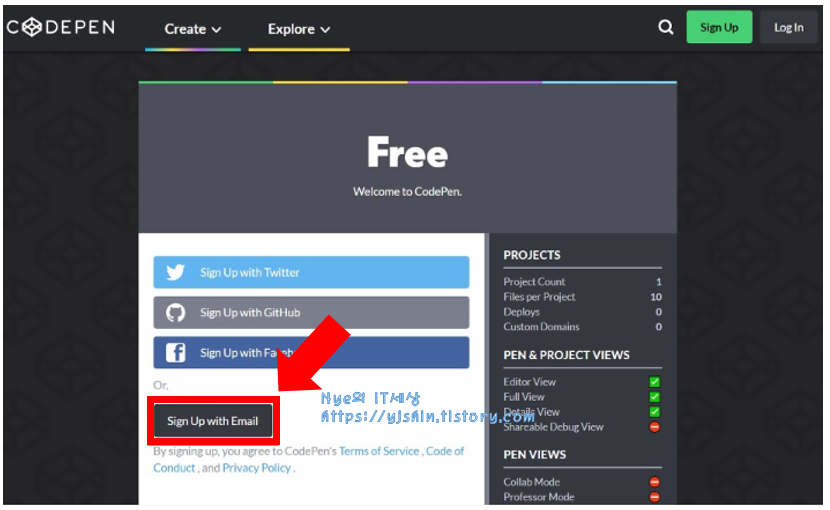Click the Collab Mode label

pyautogui.click(x=531, y=482)
